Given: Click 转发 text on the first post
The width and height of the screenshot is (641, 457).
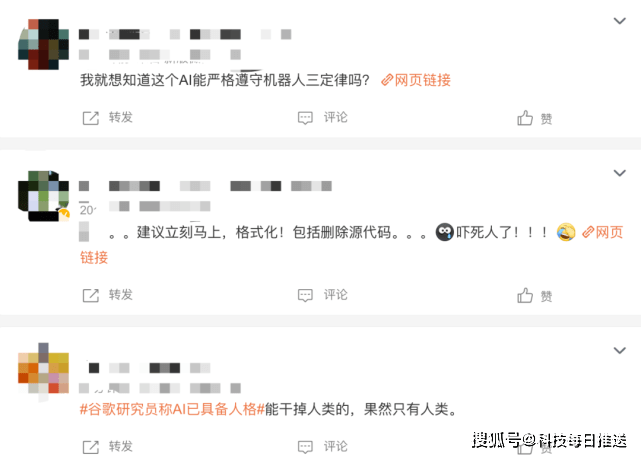Looking at the screenshot, I should pyautogui.click(x=121, y=117).
